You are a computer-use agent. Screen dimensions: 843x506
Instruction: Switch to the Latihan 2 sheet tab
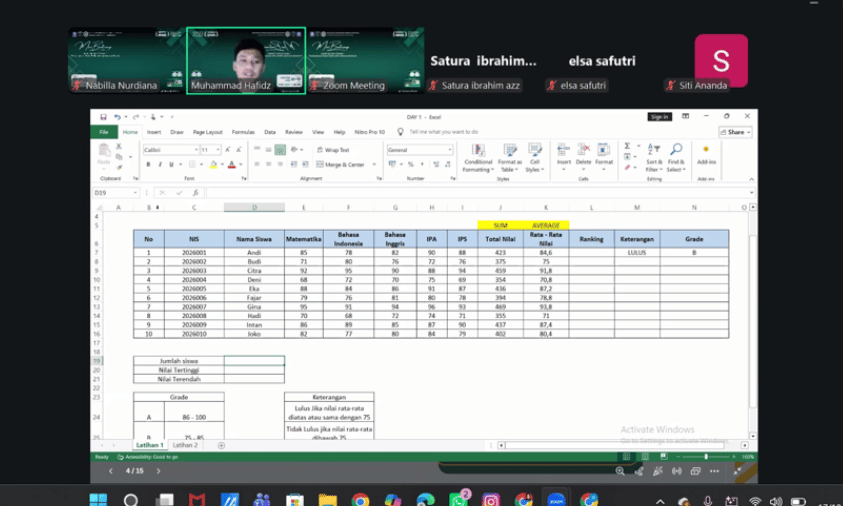[185, 445]
